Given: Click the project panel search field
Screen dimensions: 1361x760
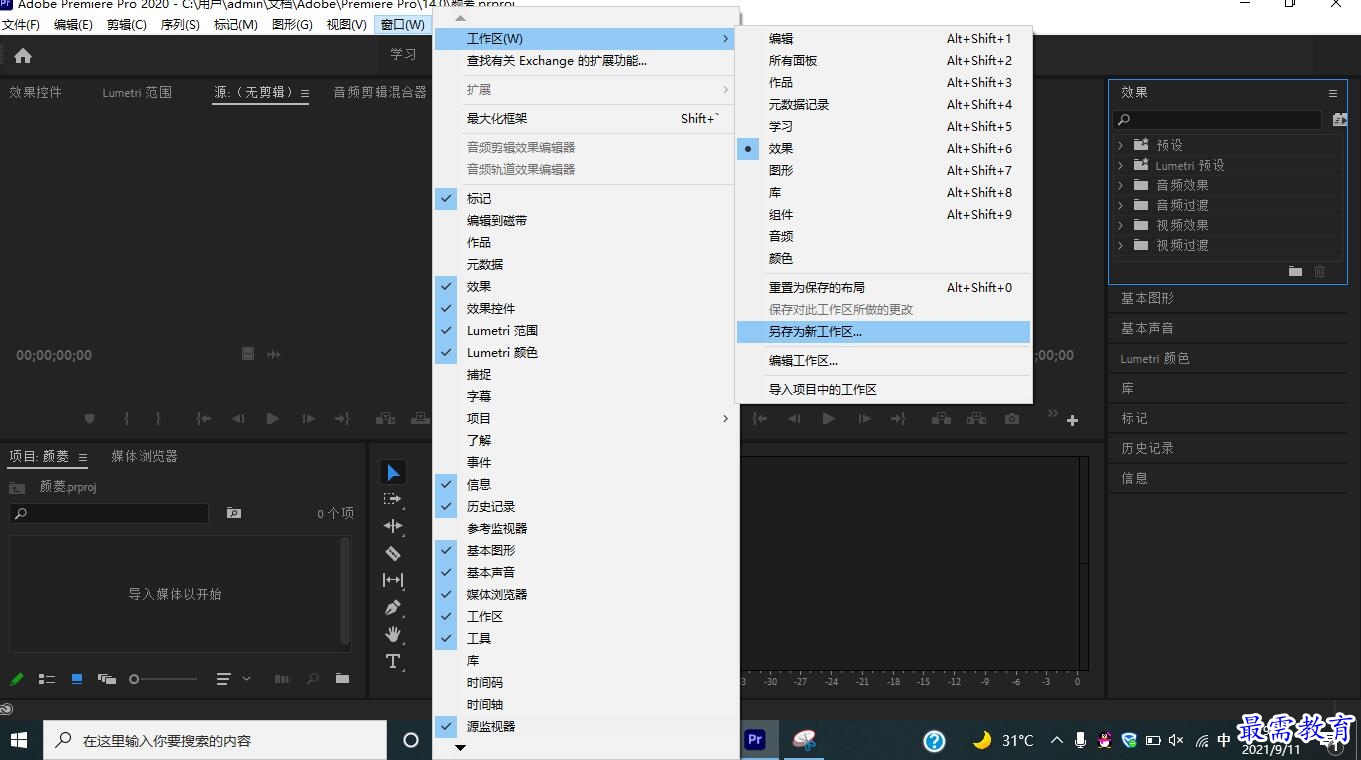Looking at the screenshot, I should click(x=109, y=513).
